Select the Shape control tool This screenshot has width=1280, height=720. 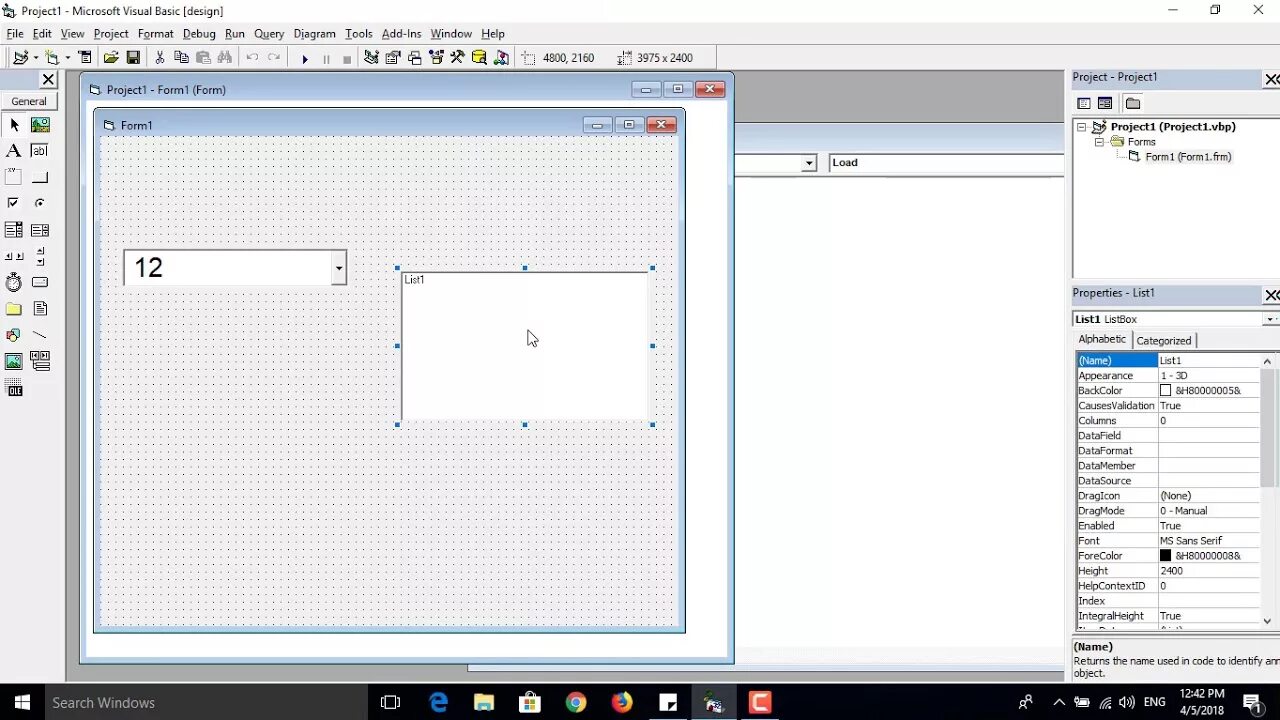pos(14,335)
